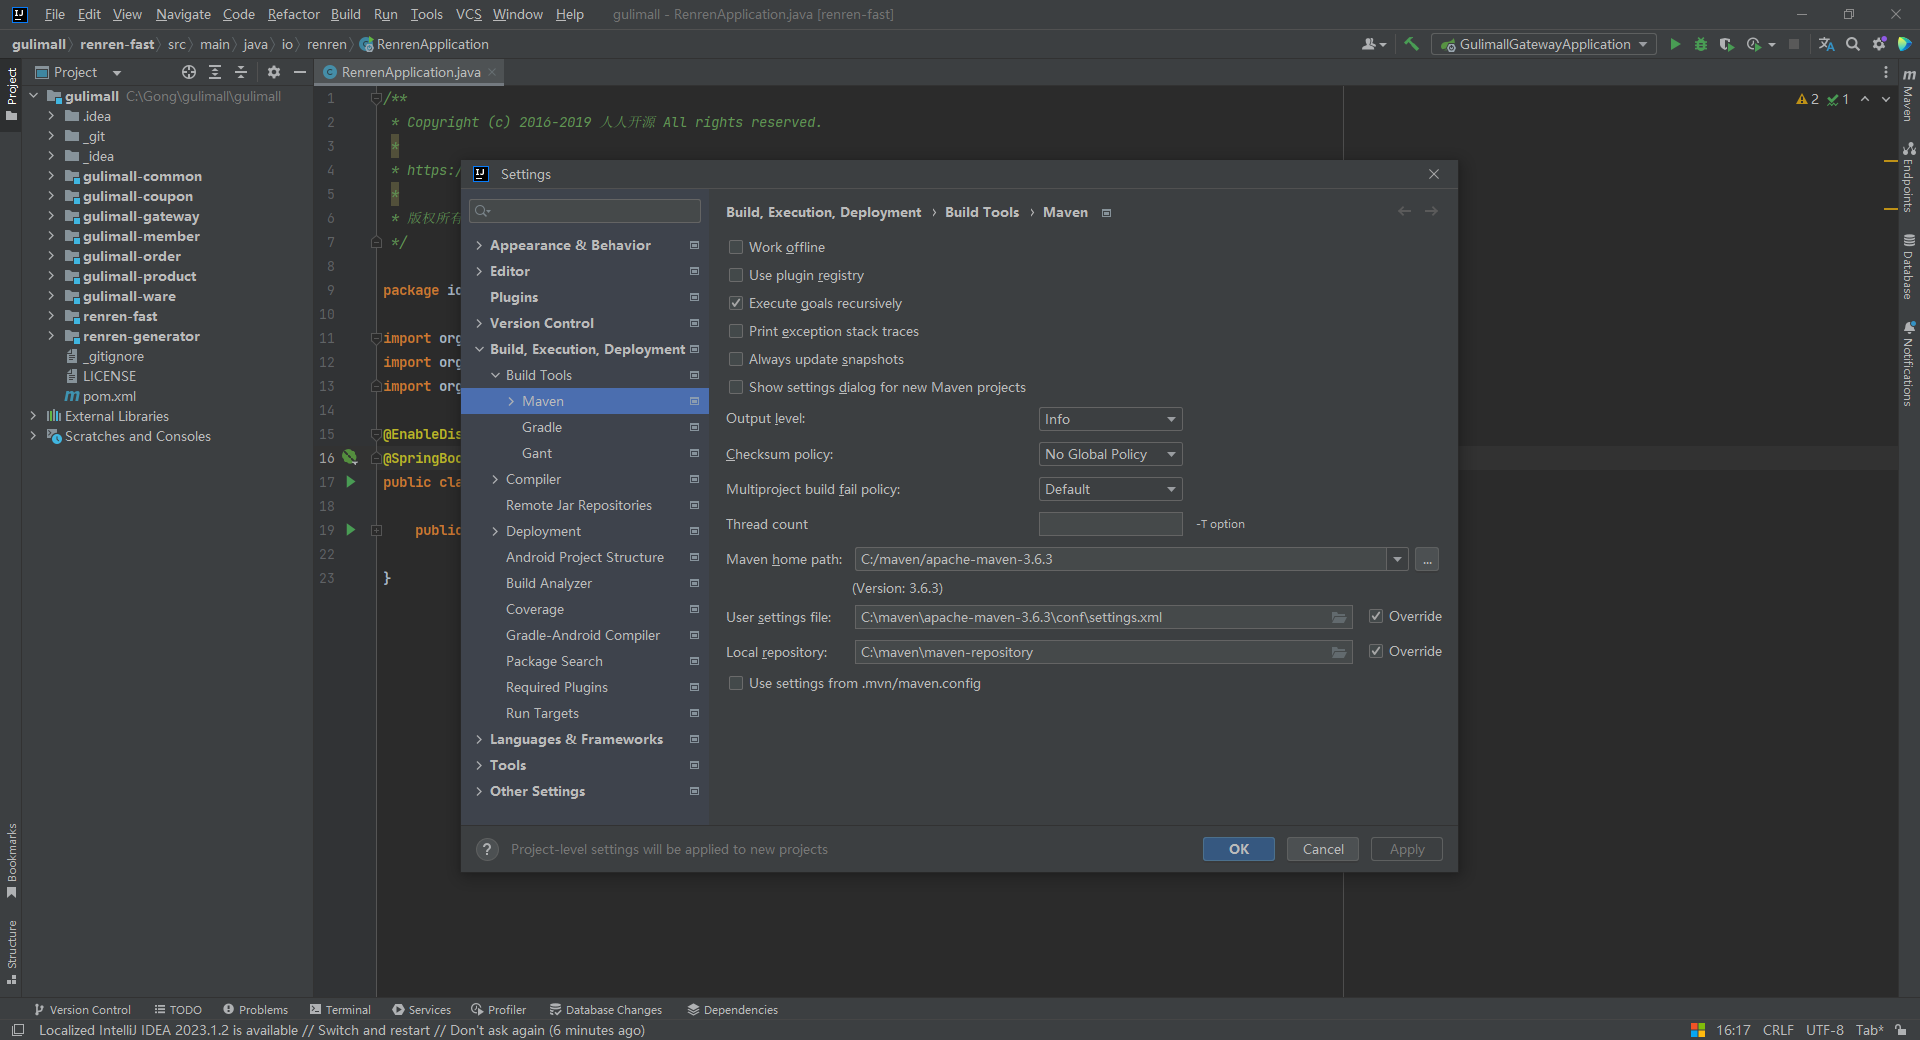Click the locate target icon in Project panel
1920x1040 pixels.
tap(189, 72)
